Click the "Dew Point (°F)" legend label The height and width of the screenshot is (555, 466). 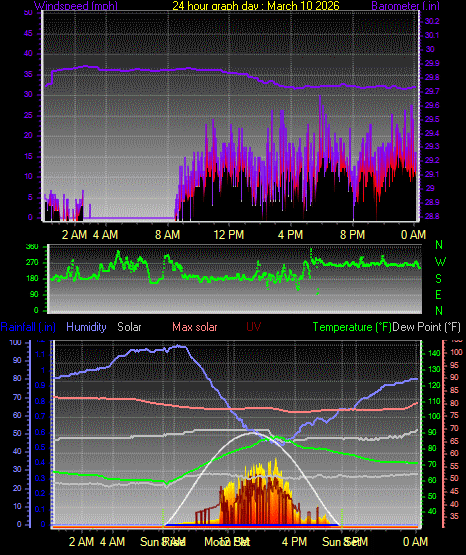click(x=426, y=327)
